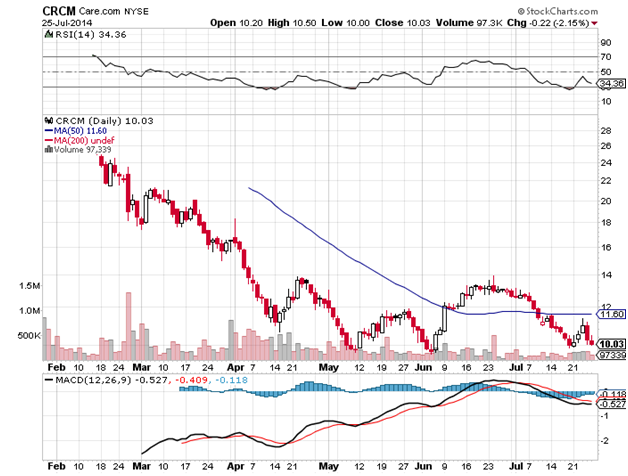Image resolution: width=628 pixels, height=476 pixels.
Task: Click the 25-Jul-2014 date label
Action: 67,21
